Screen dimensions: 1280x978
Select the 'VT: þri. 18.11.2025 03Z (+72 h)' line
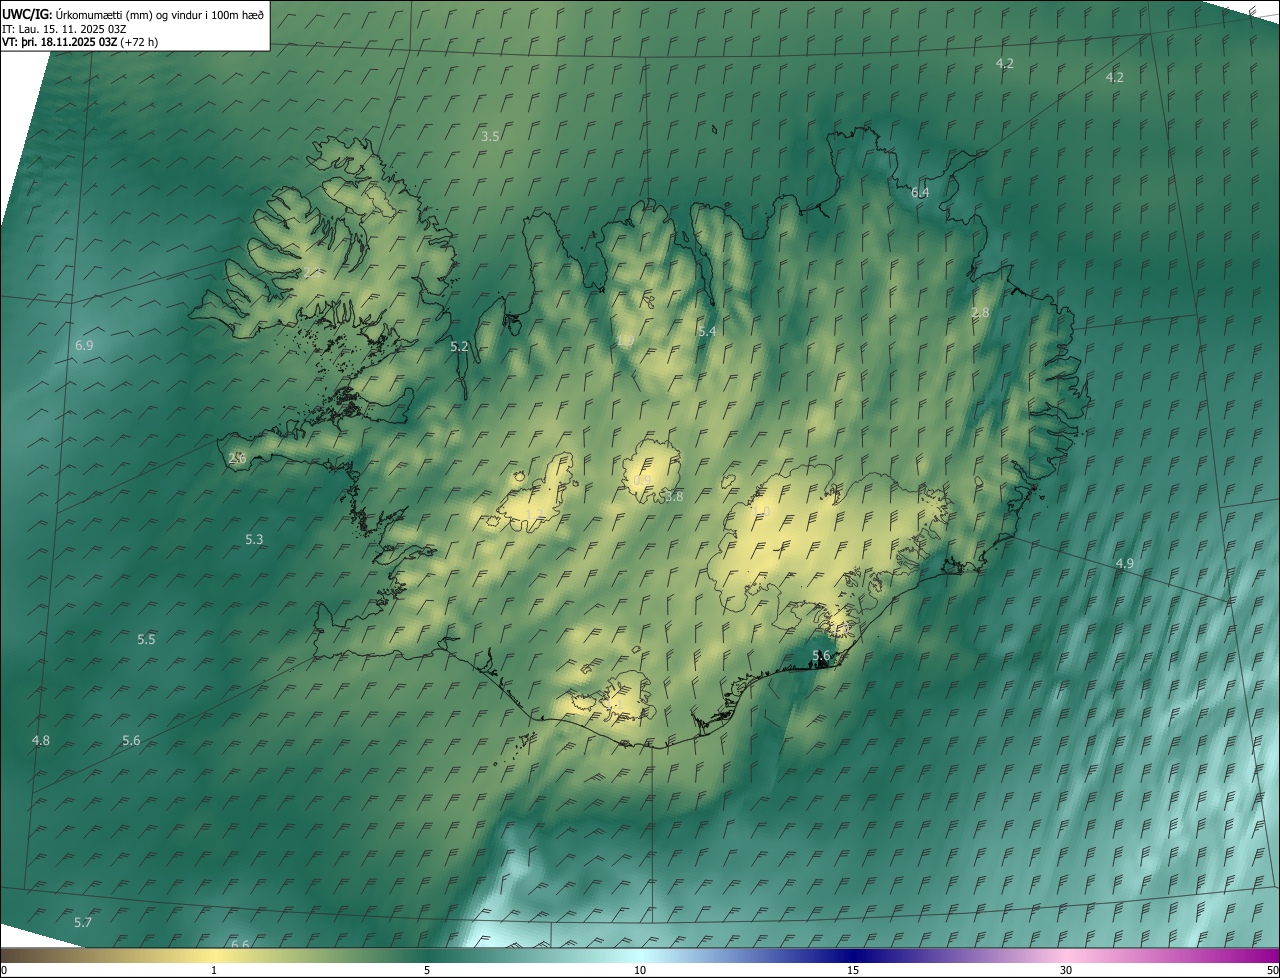80,42
